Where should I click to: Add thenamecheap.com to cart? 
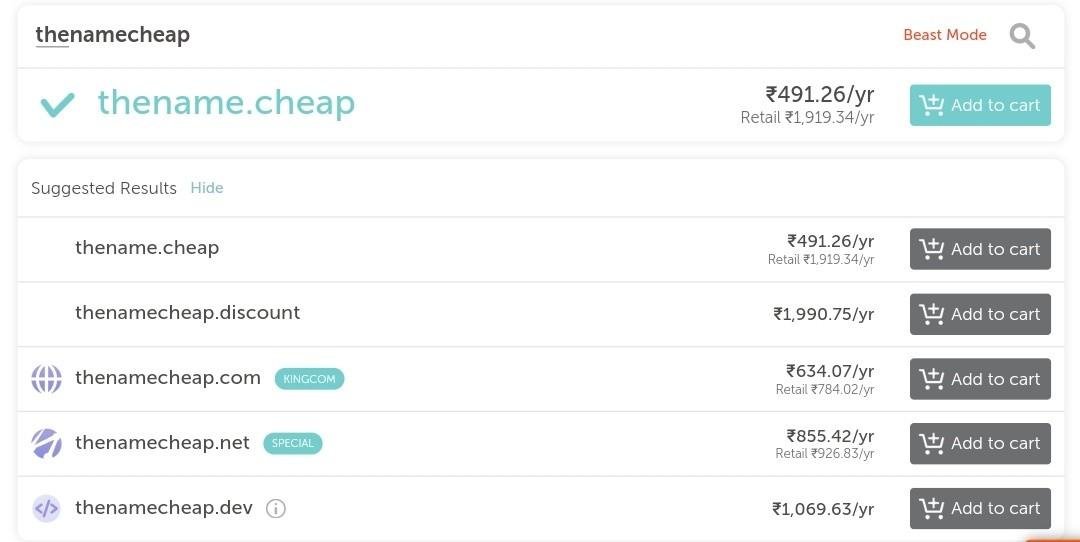(x=980, y=379)
